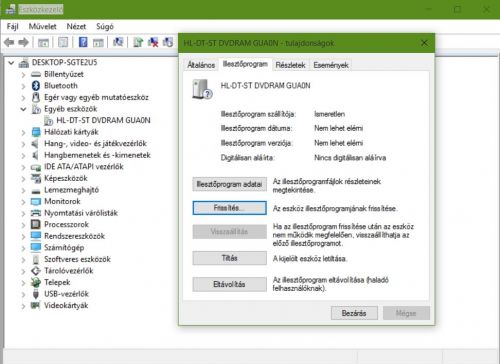Click the Nem lehet elérni driver date value
Screen dimensions: 500x364
[338, 128]
